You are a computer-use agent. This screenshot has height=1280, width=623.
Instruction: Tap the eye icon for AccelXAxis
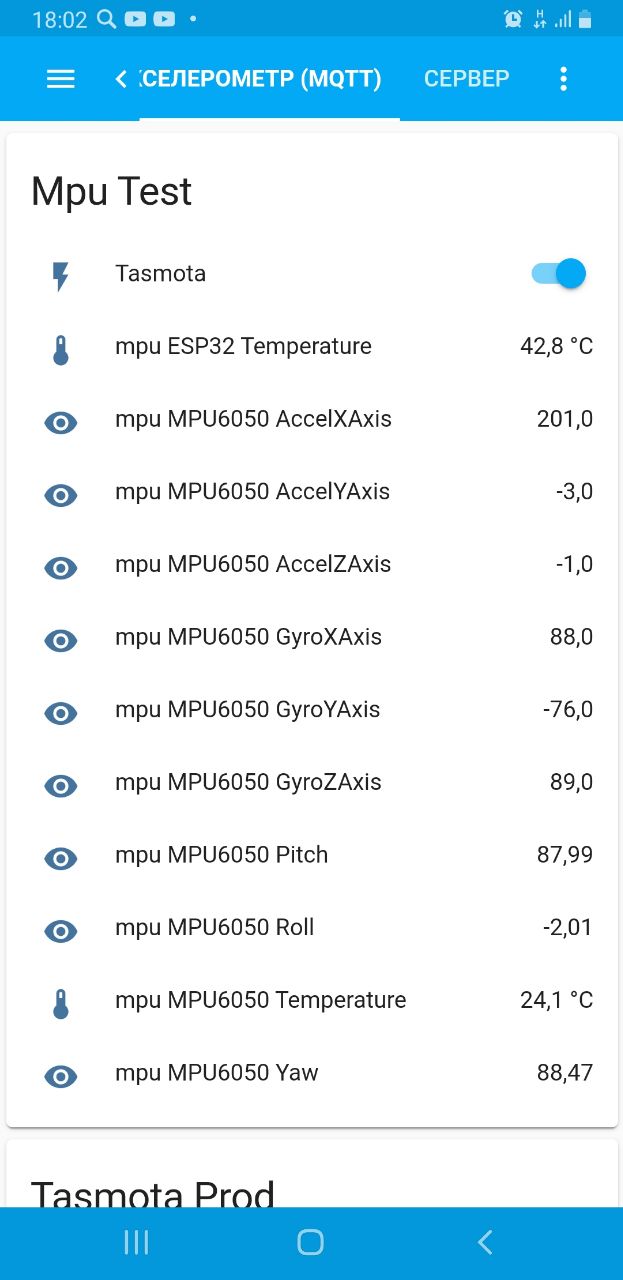coord(61,423)
